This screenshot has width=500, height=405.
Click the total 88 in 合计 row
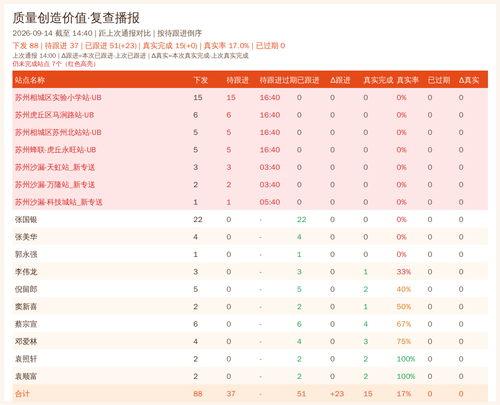(x=198, y=394)
